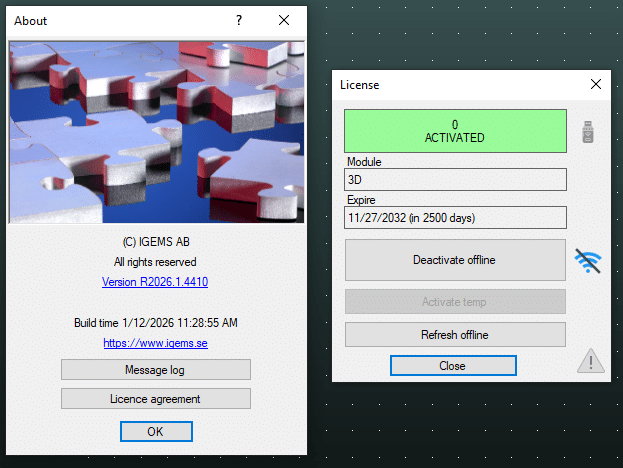Click the Module field showing 3D
This screenshot has width=623, height=468.
(x=455, y=180)
